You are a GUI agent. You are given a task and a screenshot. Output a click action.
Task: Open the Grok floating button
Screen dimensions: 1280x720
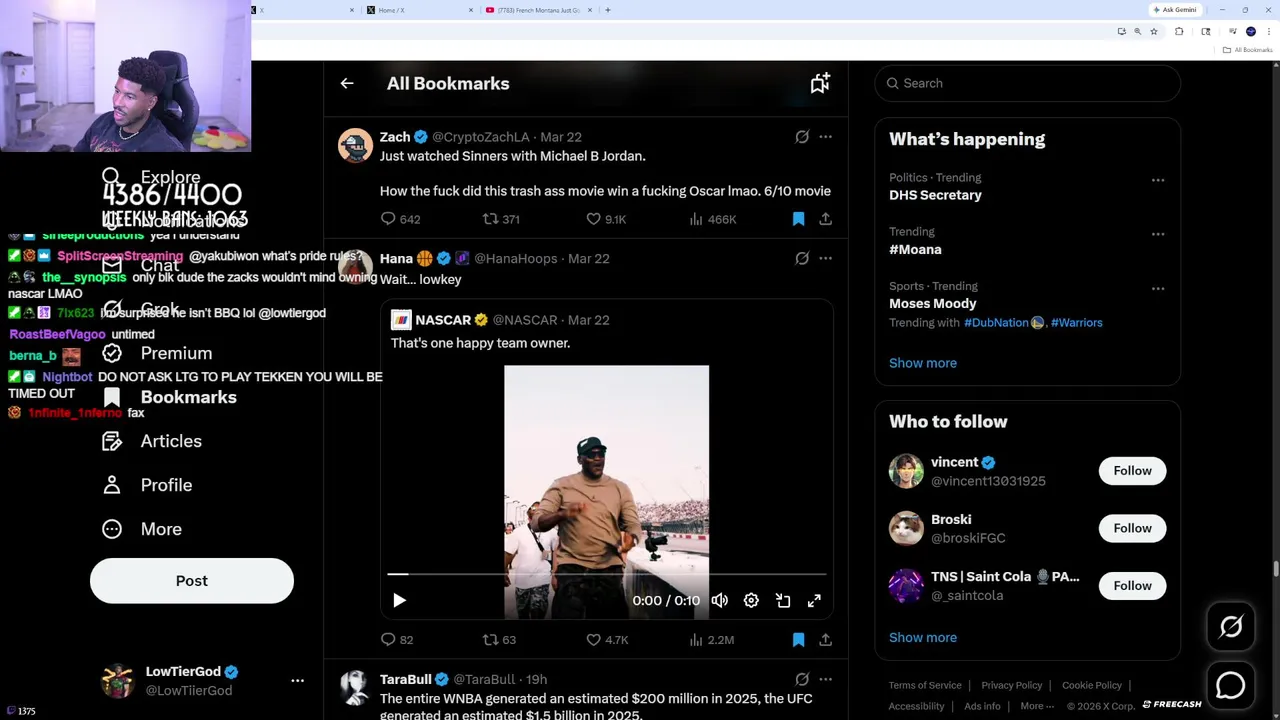tap(1231, 627)
